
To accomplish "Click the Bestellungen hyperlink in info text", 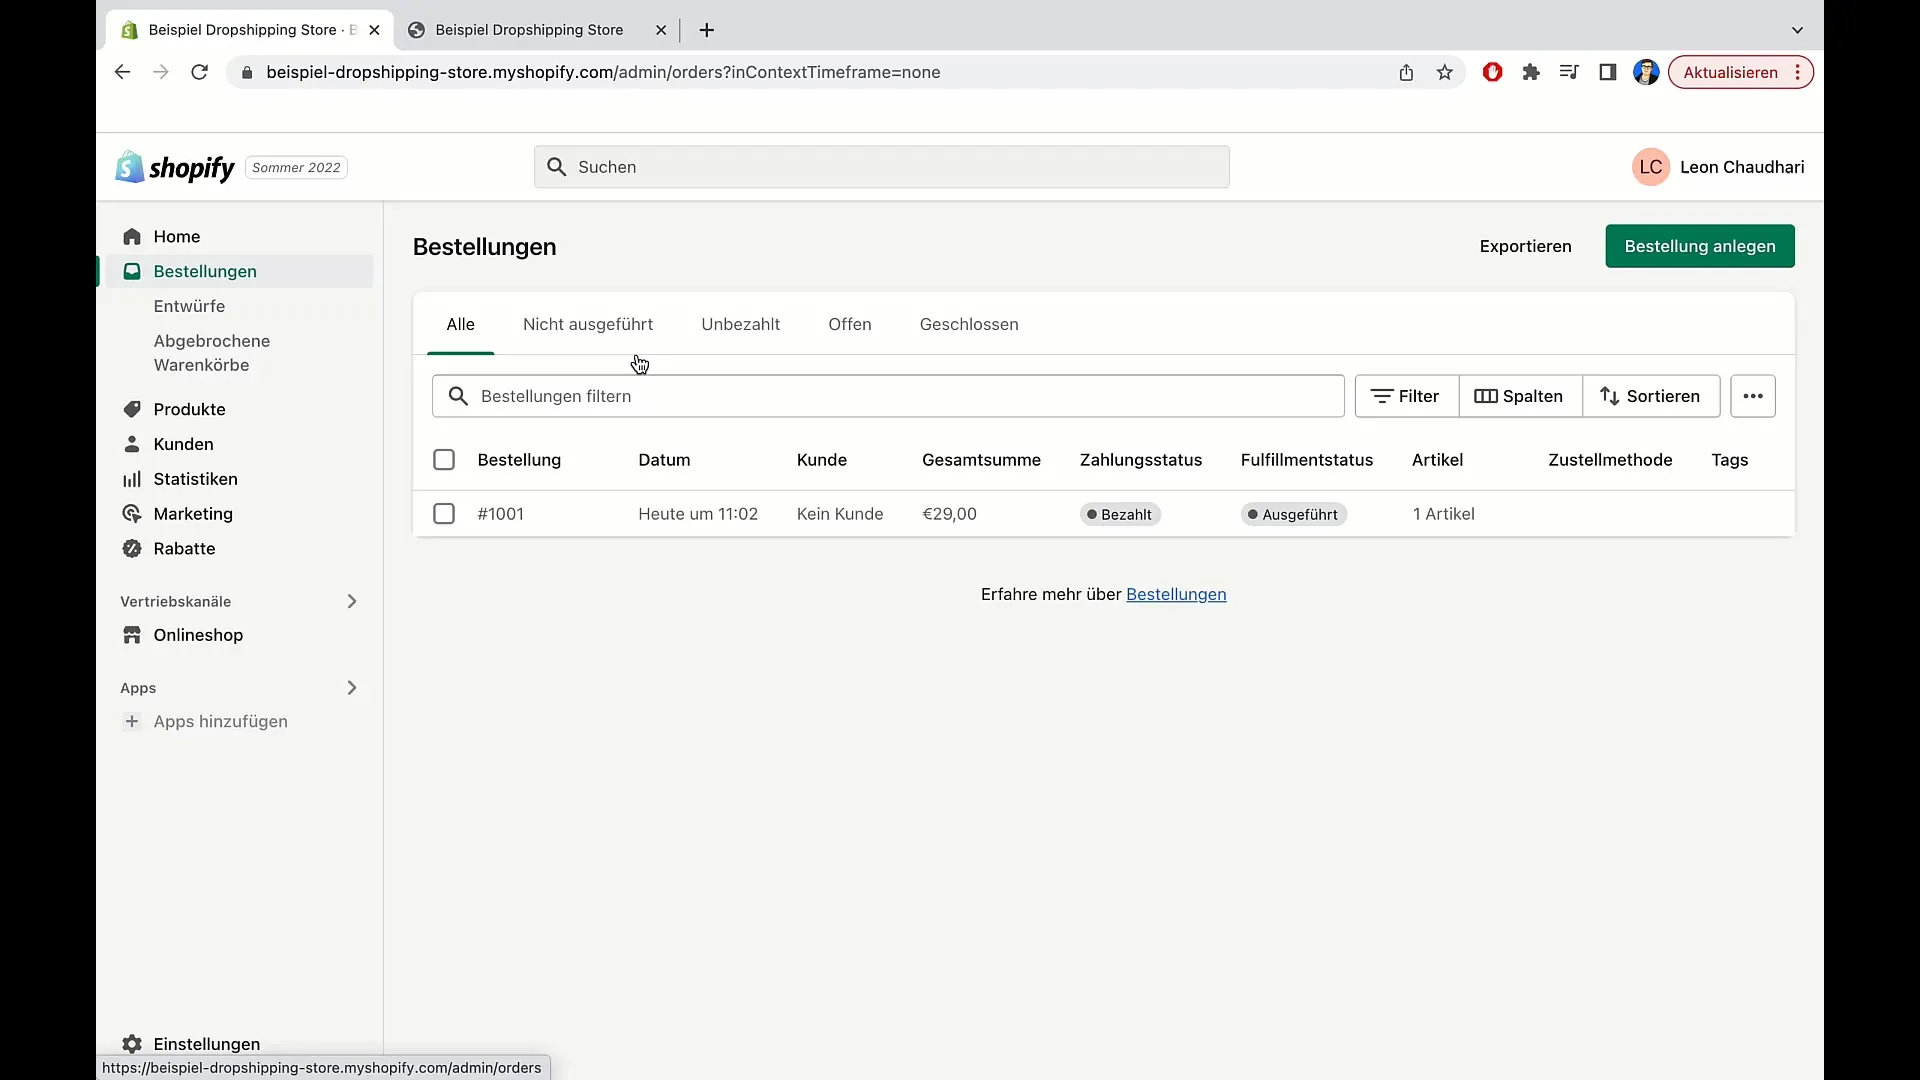I will [x=1176, y=593].
